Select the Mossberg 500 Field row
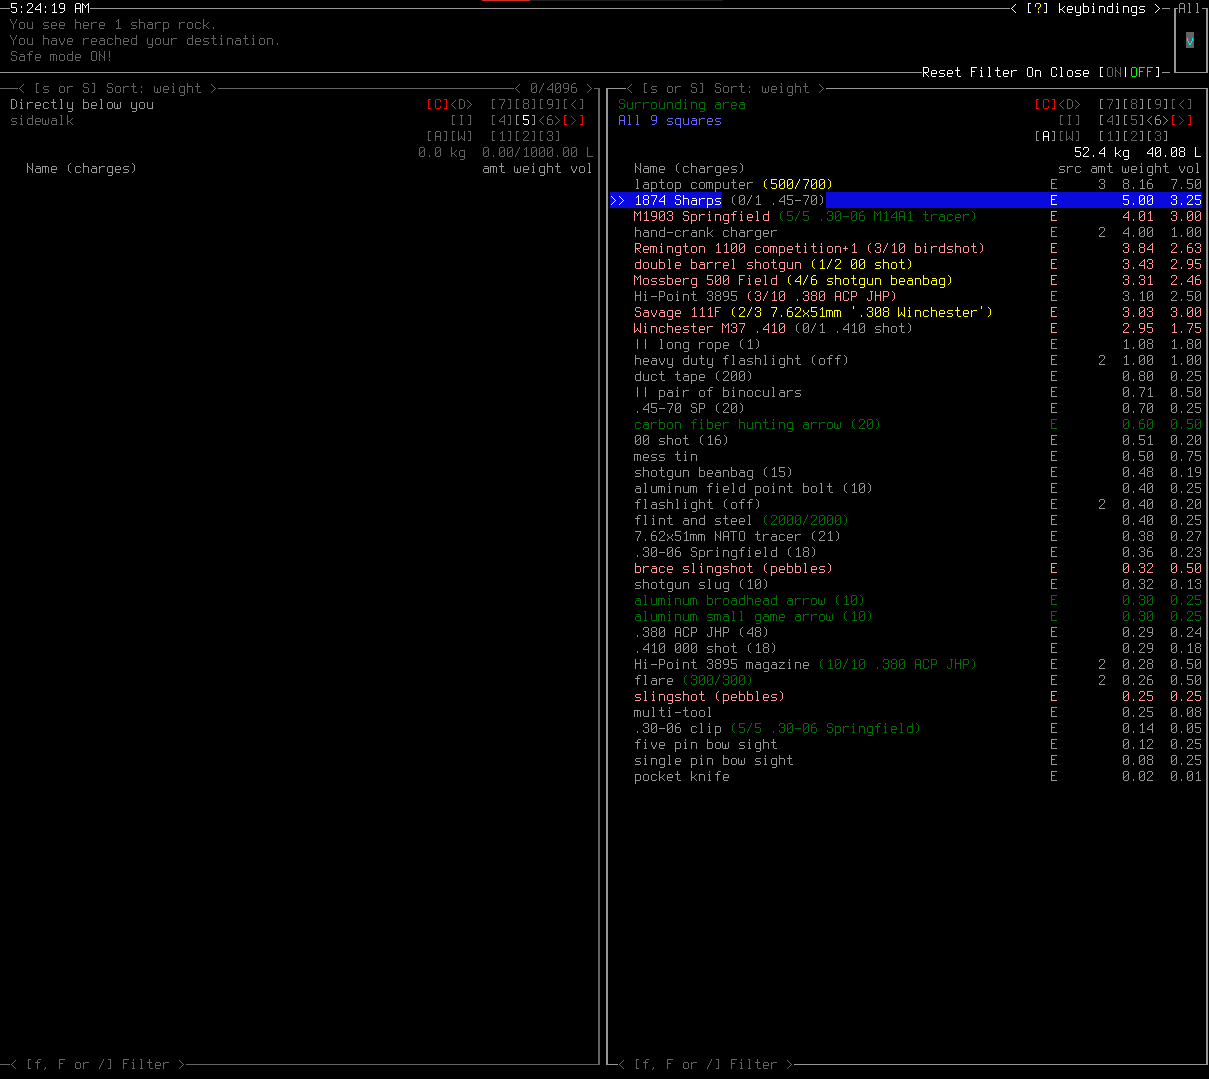 [906, 280]
